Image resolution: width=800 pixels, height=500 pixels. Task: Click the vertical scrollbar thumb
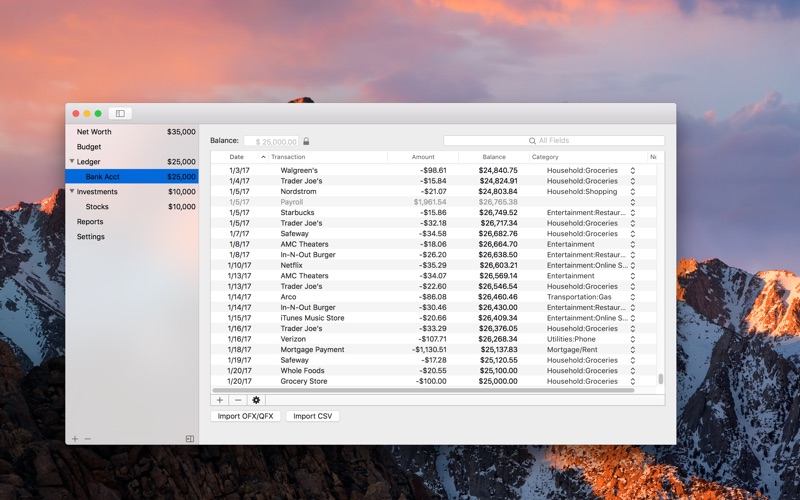661,379
